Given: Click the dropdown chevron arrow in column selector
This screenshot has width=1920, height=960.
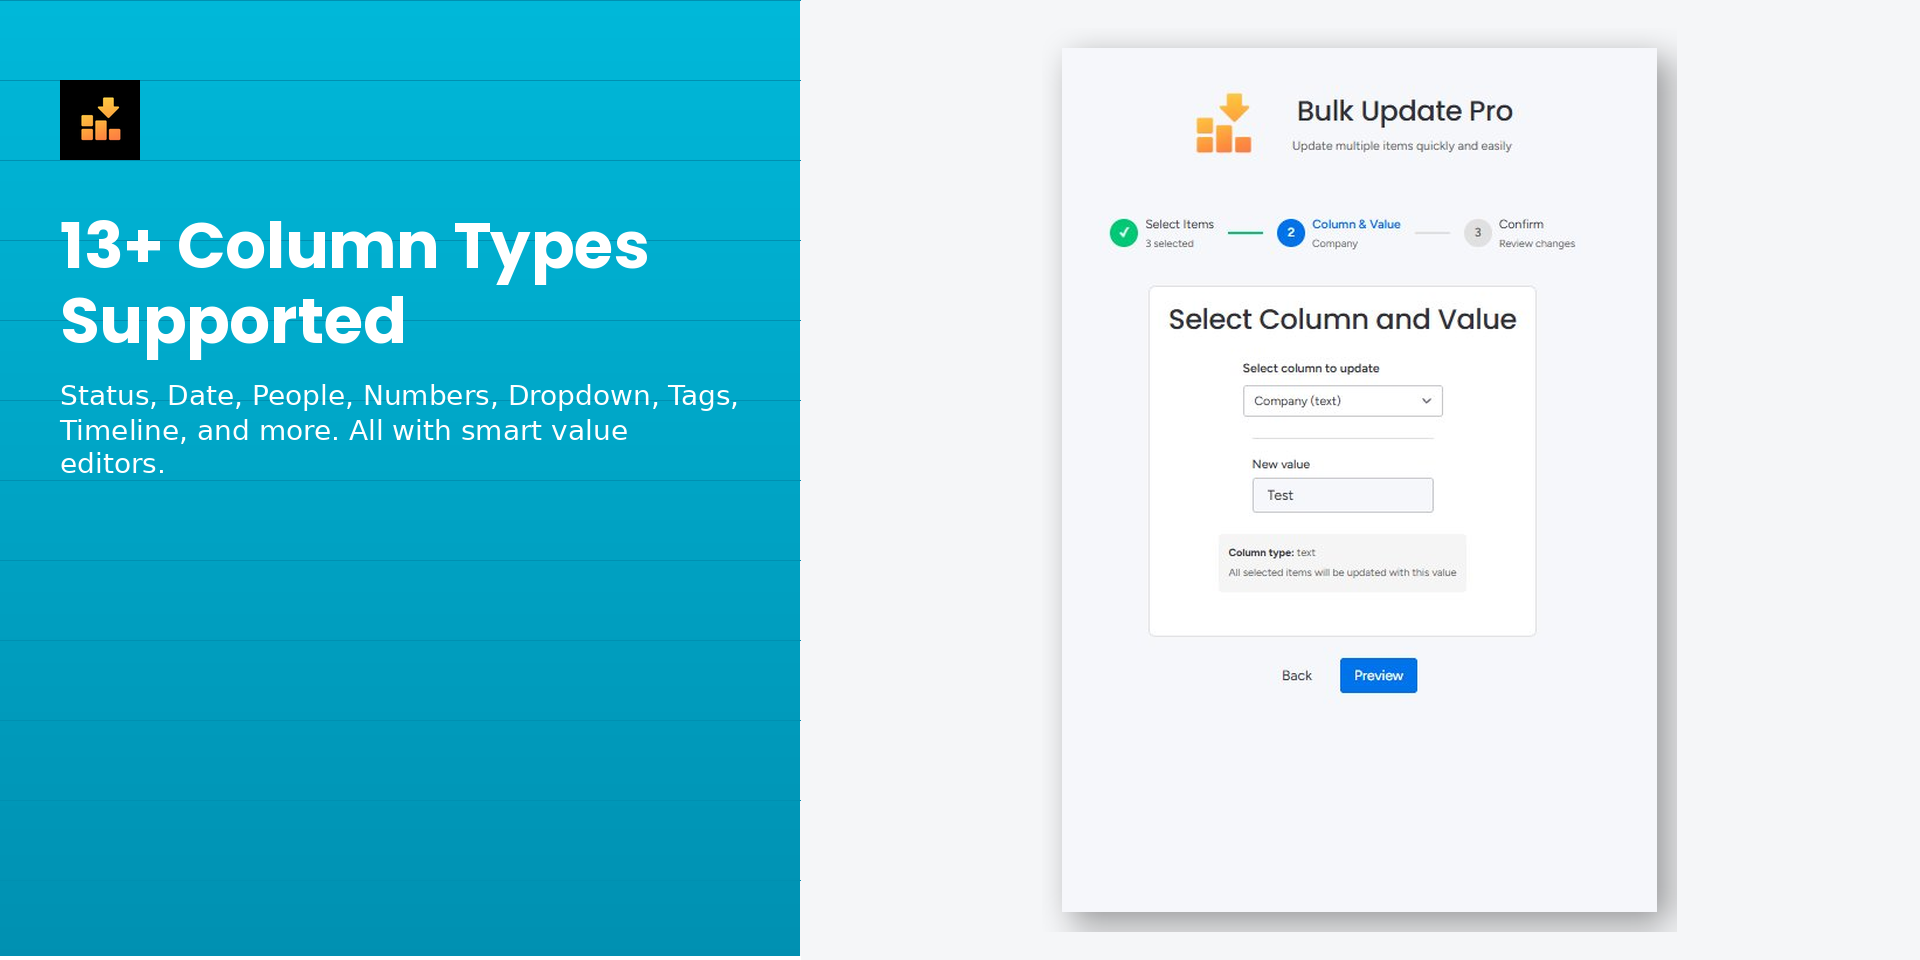Looking at the screenshot, I should (1426, 401).
